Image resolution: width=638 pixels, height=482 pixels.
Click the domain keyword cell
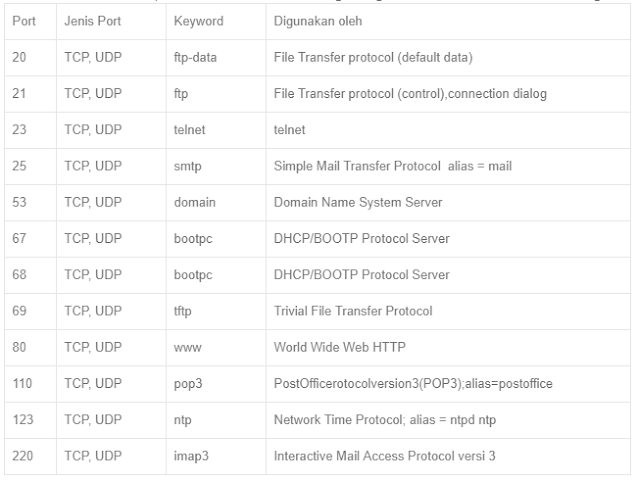pos(193,202)
